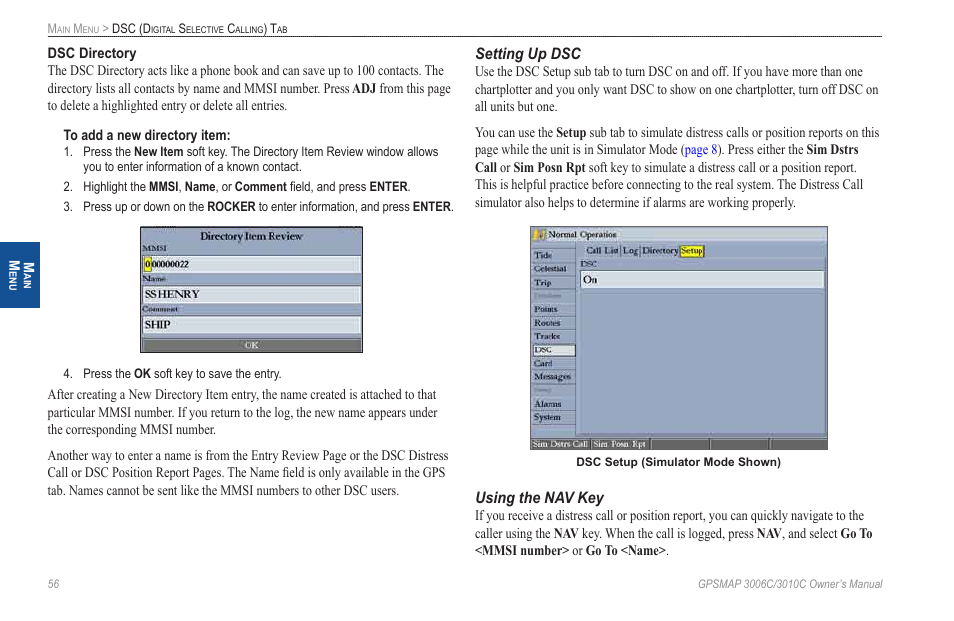Screen dimensions: 954x621
Task: Click the Name field showing SS HENRY
Action: [x=251, y=294]
